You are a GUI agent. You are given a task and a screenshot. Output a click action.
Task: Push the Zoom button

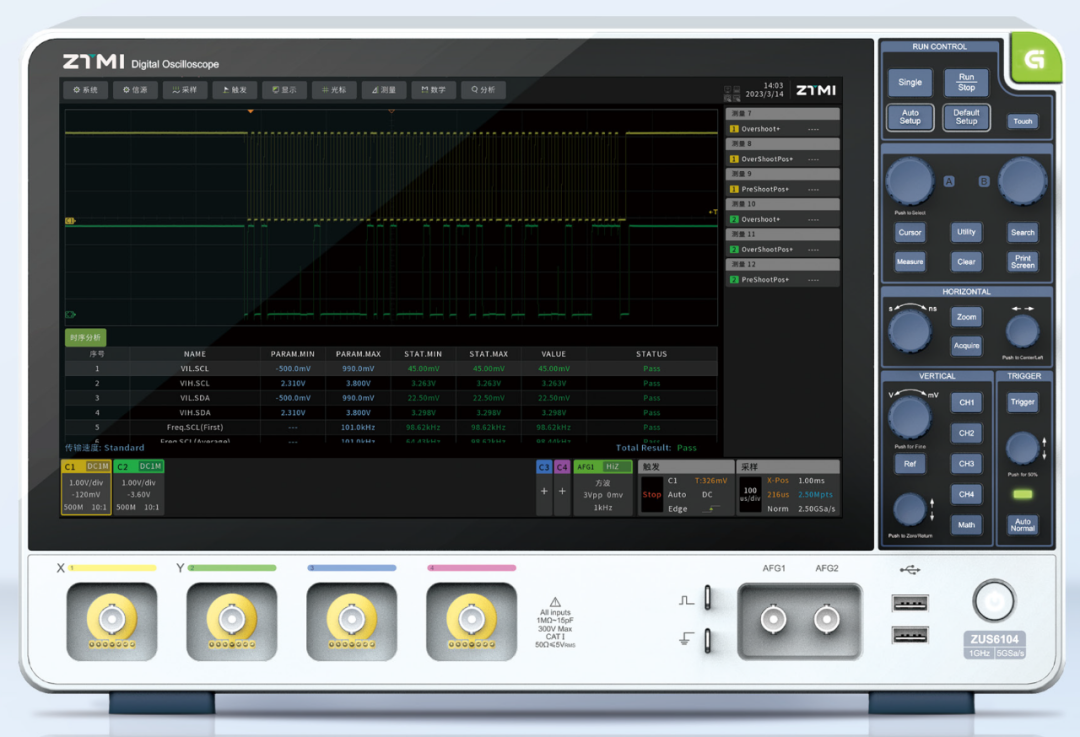coord(966,317)
